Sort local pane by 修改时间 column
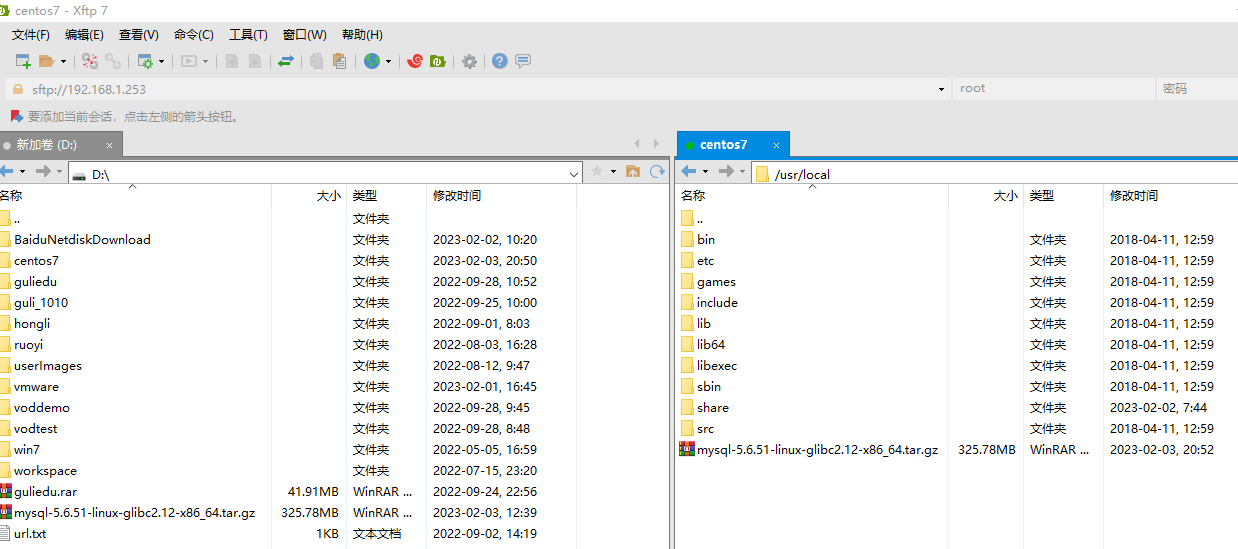Image resolution: width=1238 pixels, height=549 pixels. [457, 196]
